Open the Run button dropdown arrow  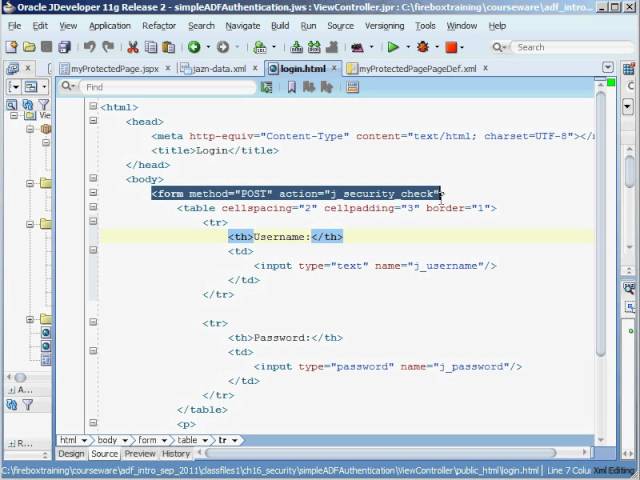pyautogui.click(x=407, y=47)
